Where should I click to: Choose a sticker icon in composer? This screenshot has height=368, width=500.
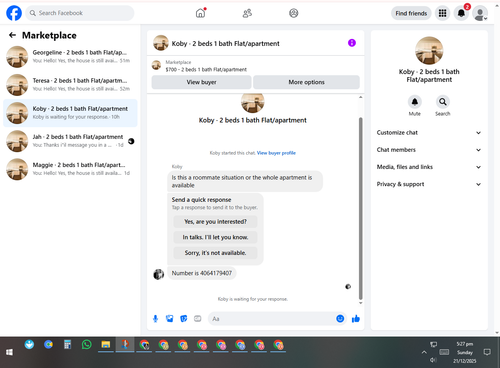184,319
